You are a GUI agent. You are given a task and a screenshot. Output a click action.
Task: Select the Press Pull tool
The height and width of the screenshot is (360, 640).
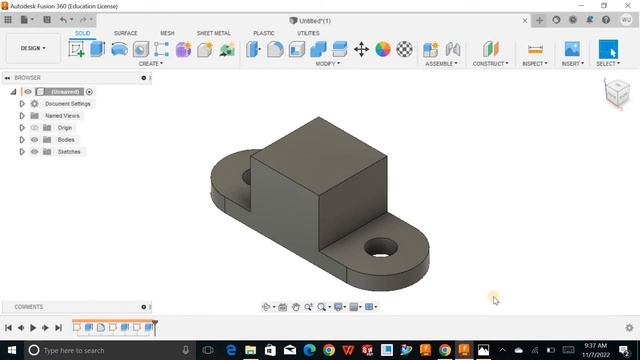coord(253,49)
